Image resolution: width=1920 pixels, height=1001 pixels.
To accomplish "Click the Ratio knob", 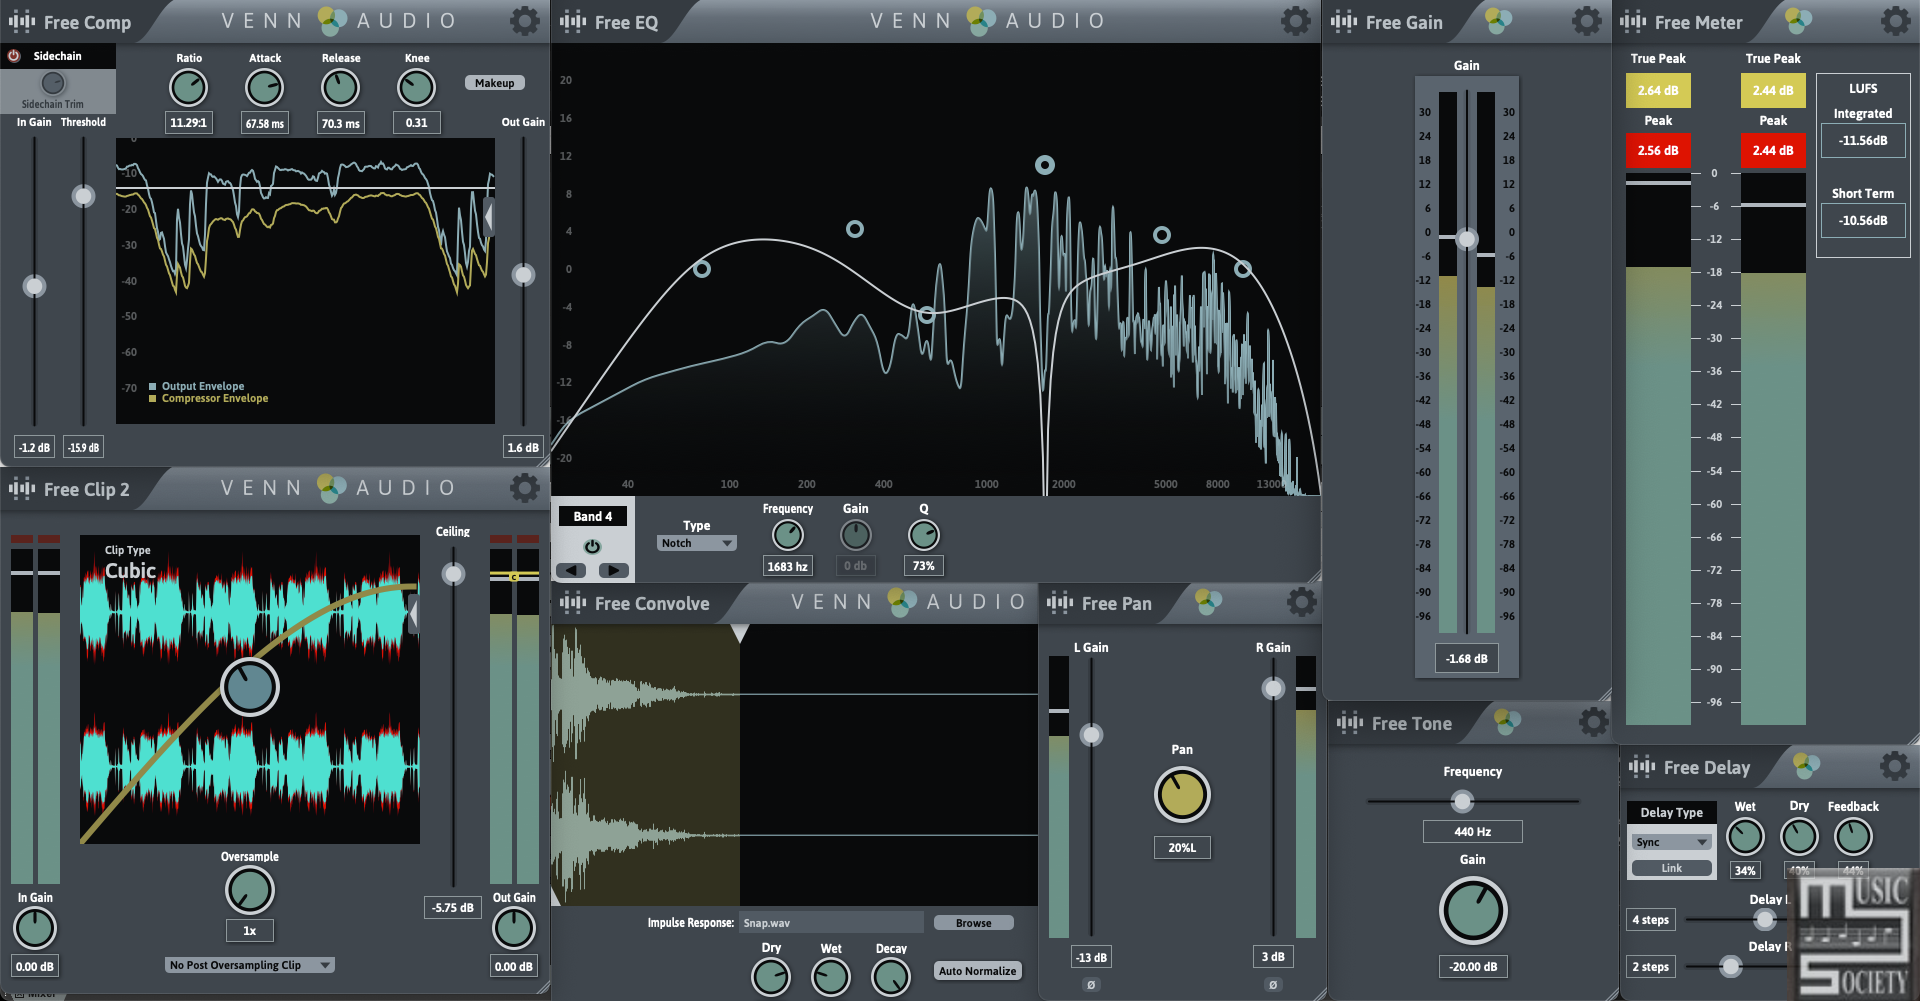I will 188,88.
